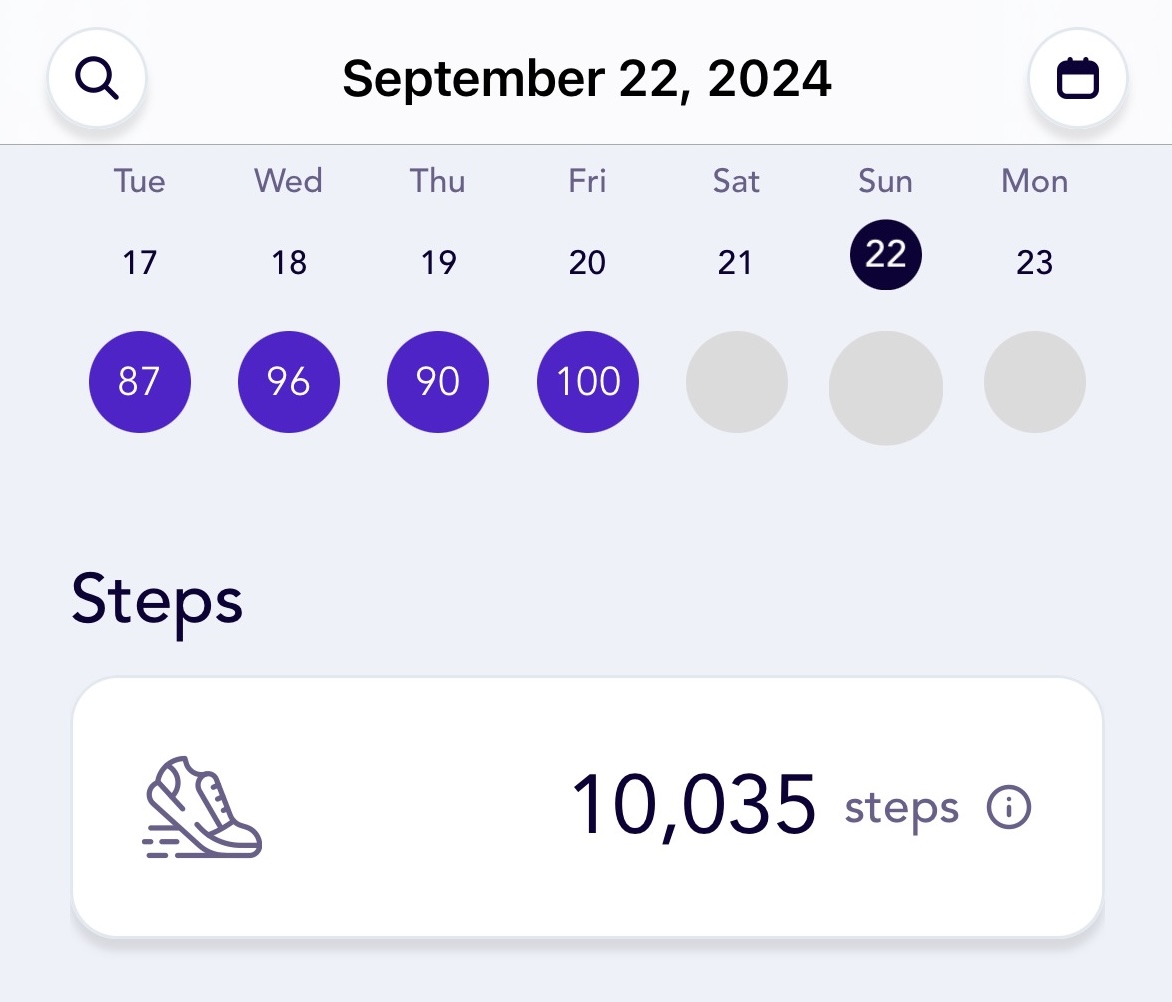1172x1002 pixels.
Task: Select the purple score circle showing 87
Action: (140, 382)
